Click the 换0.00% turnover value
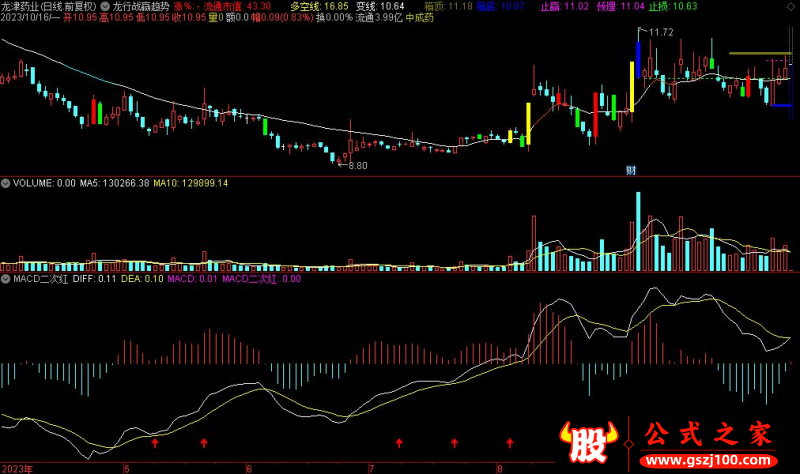 334,18
